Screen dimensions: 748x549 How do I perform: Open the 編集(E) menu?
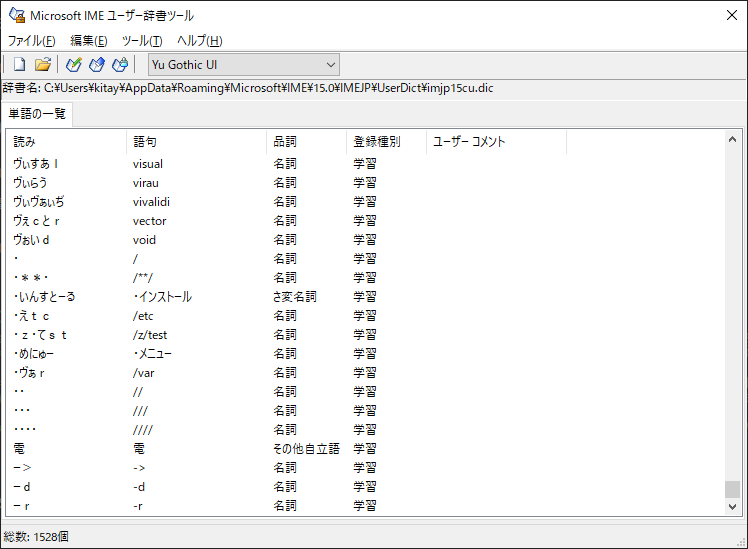[x=89, y=41]
